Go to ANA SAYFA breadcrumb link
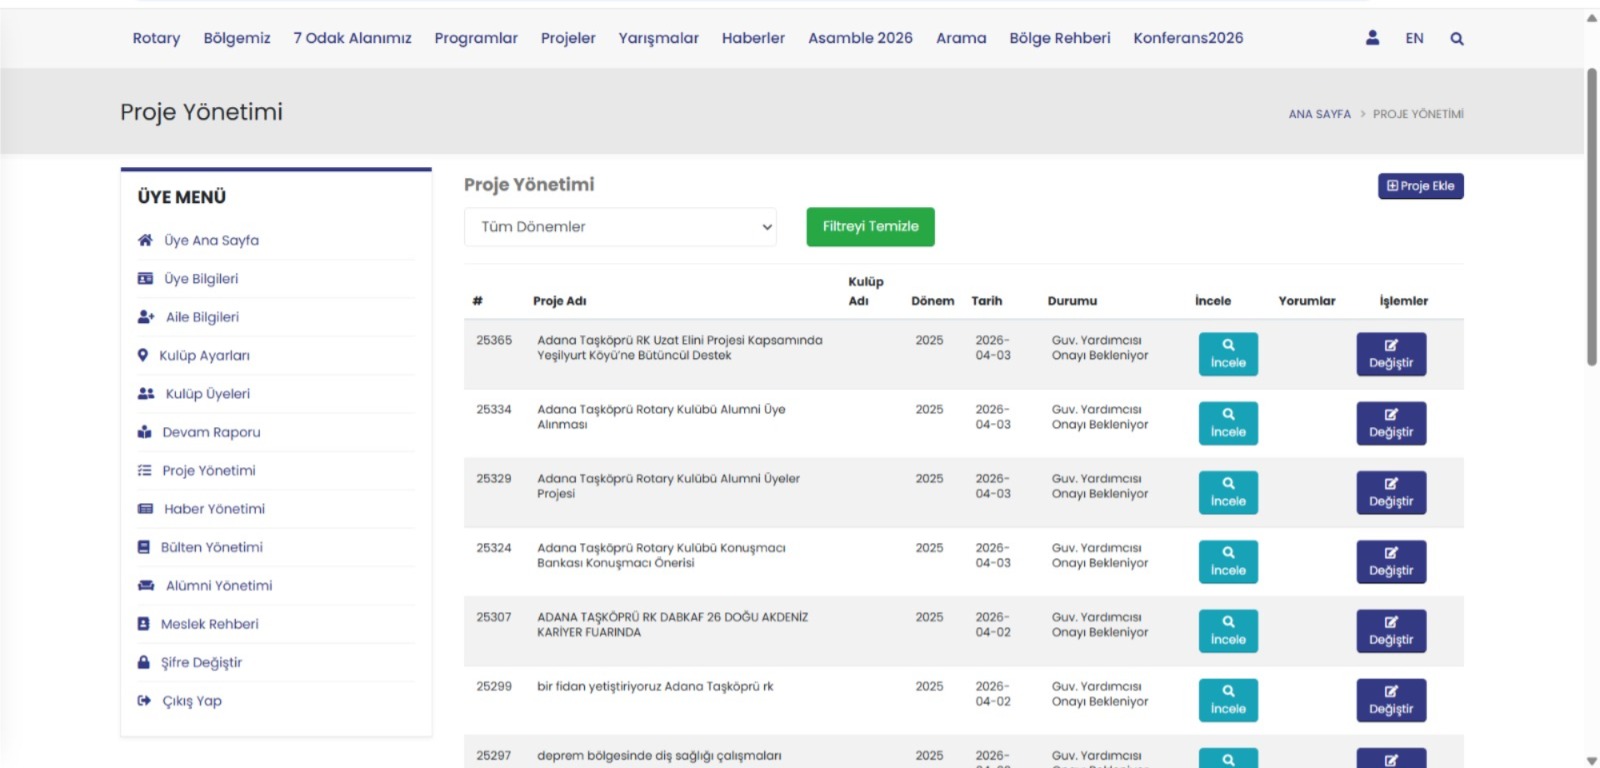 point(1319,114)
